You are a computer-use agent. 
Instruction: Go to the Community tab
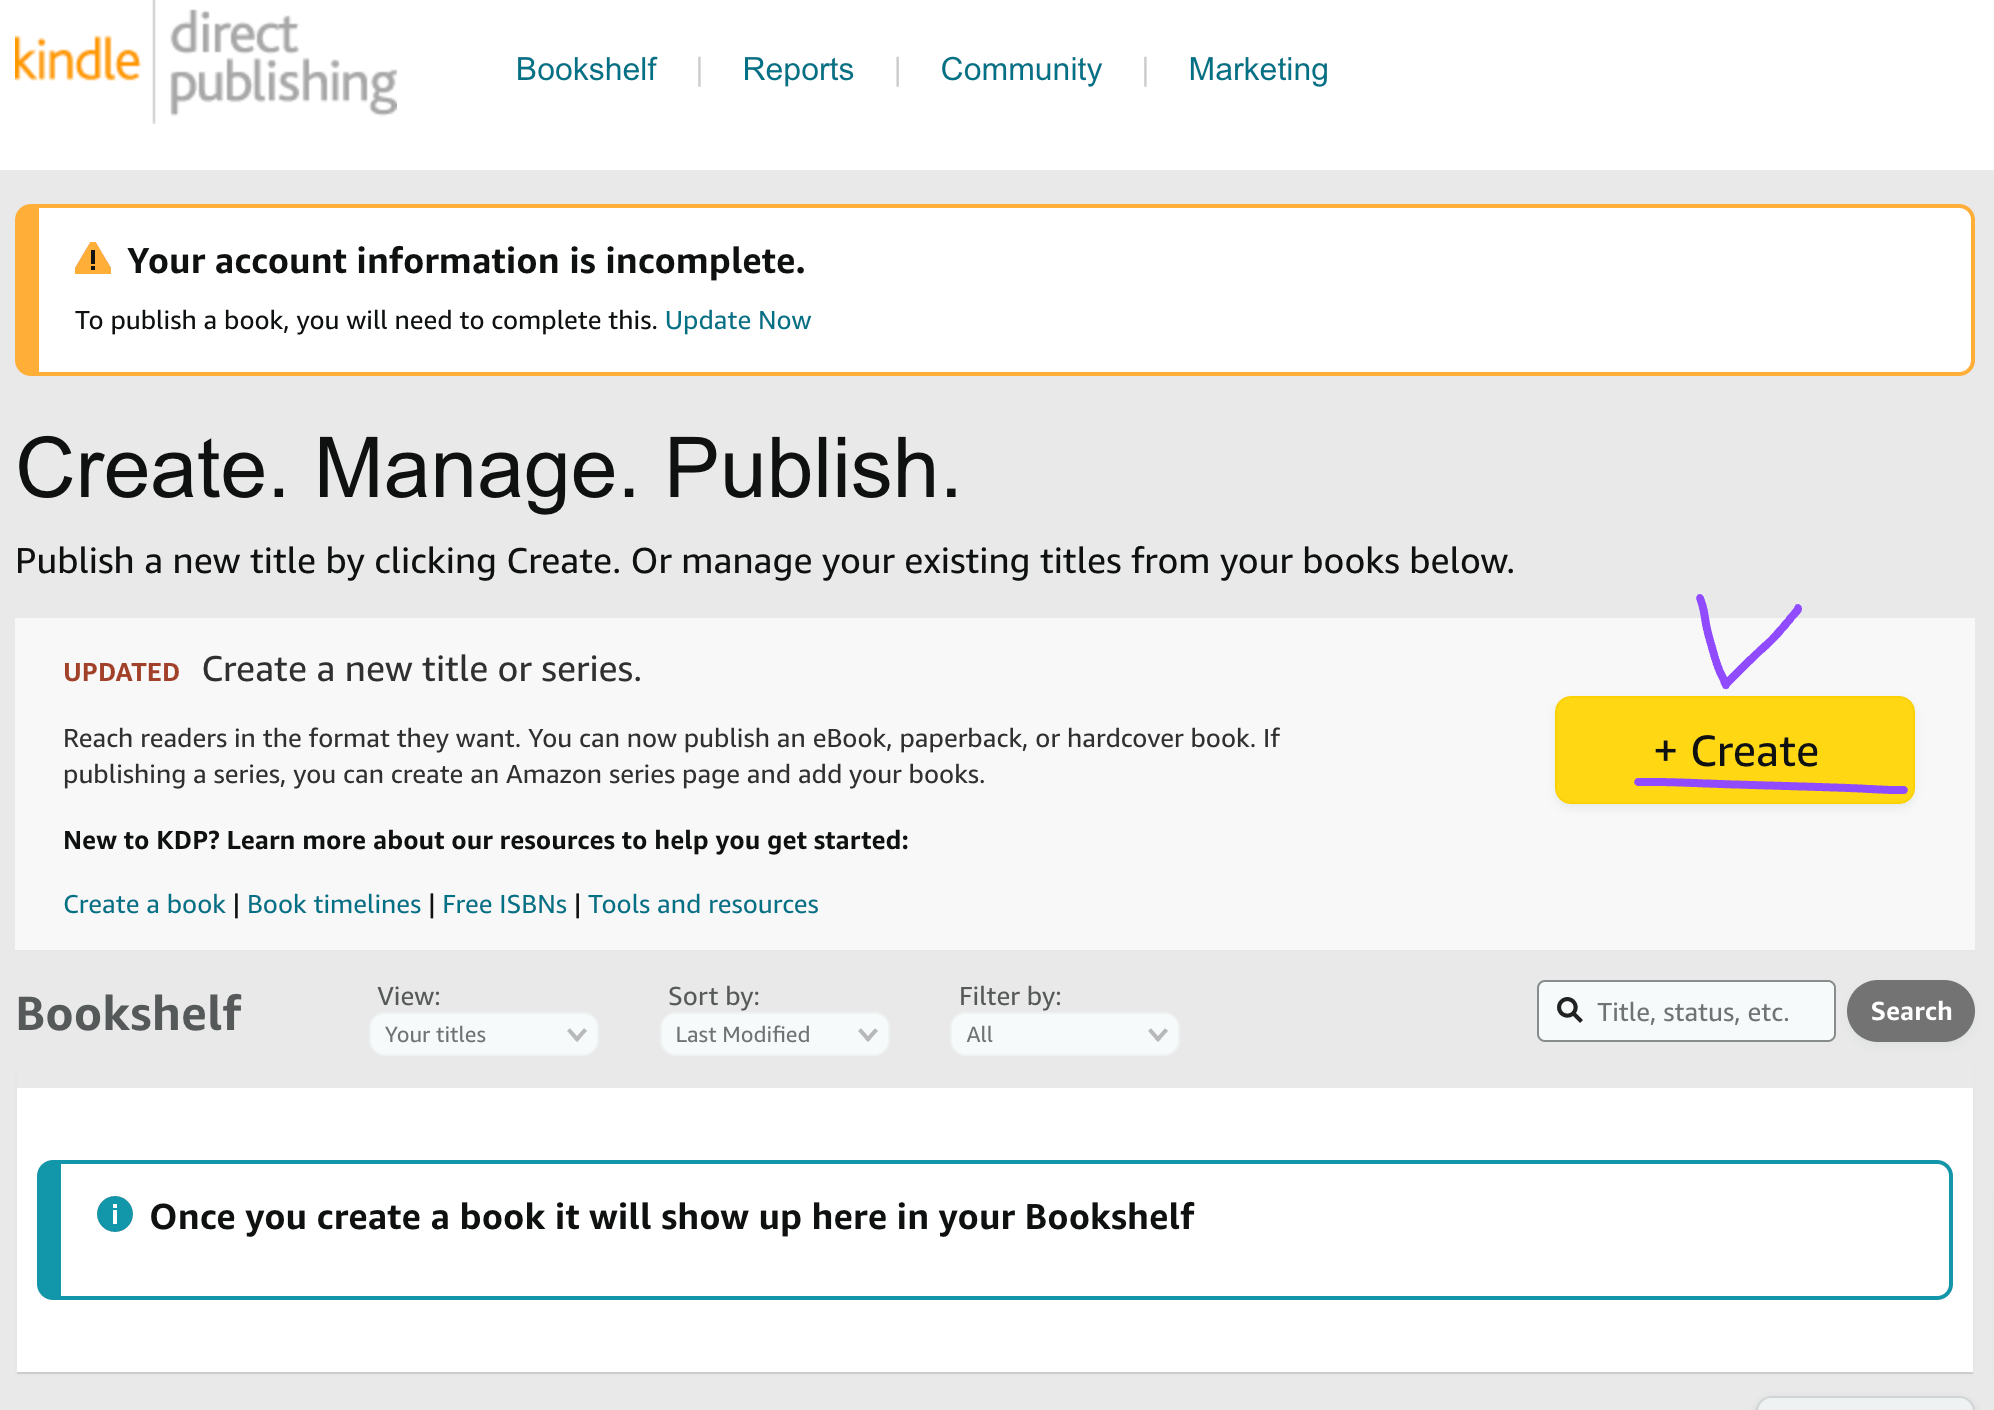click(1020, 69)
